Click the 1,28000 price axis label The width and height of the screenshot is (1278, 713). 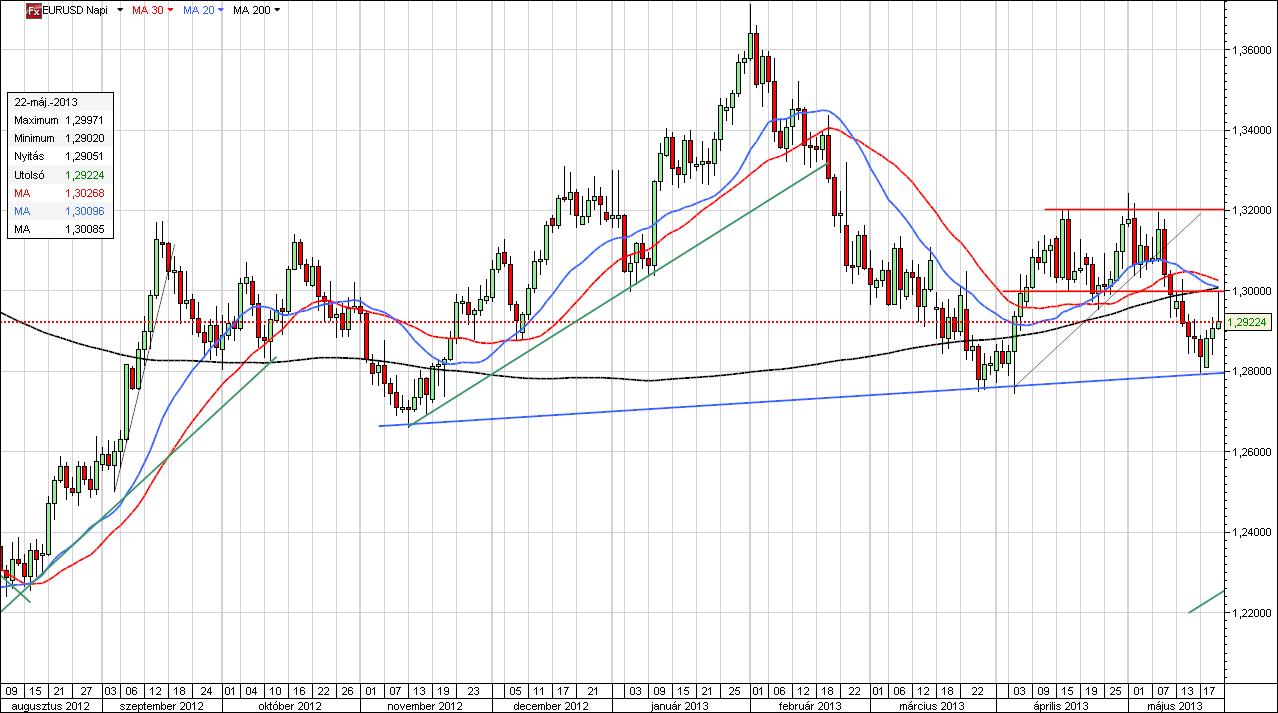coord(1250,371)
